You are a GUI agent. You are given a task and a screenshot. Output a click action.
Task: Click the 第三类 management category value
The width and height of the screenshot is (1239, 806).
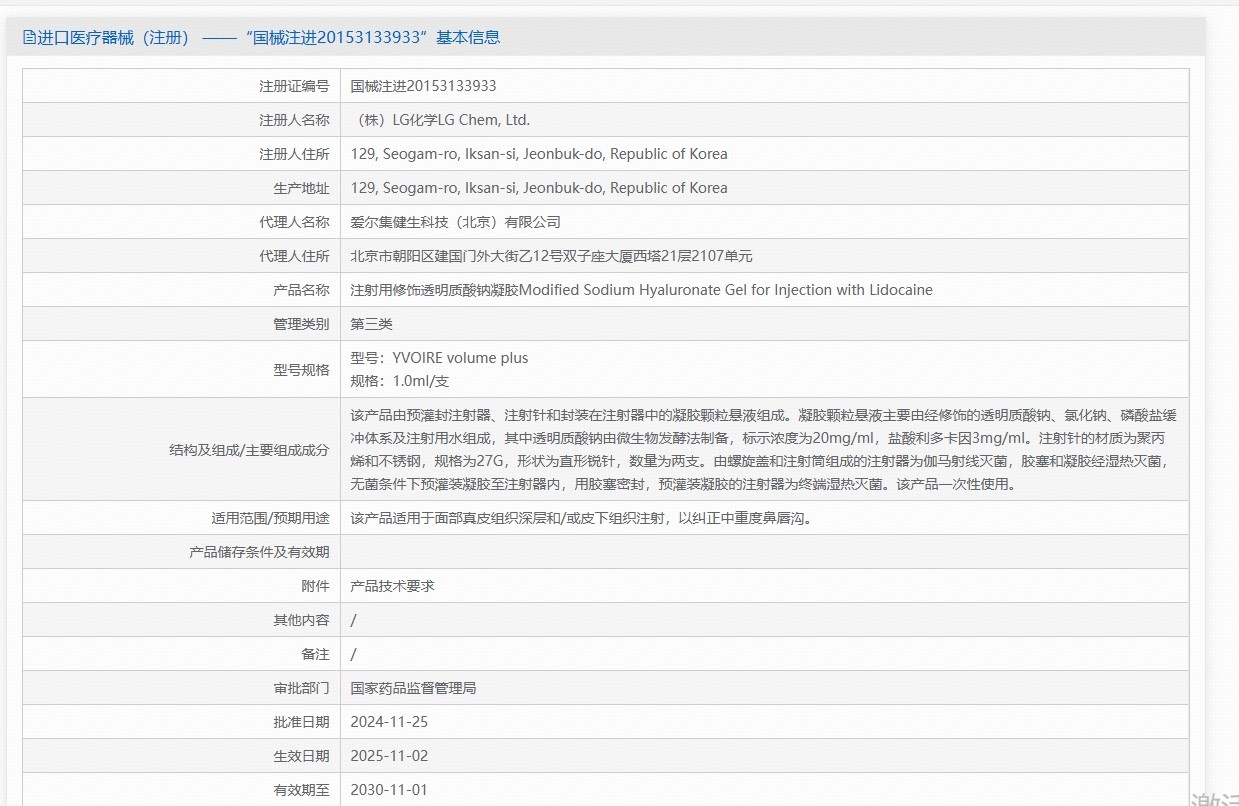[x=371, y=324]
